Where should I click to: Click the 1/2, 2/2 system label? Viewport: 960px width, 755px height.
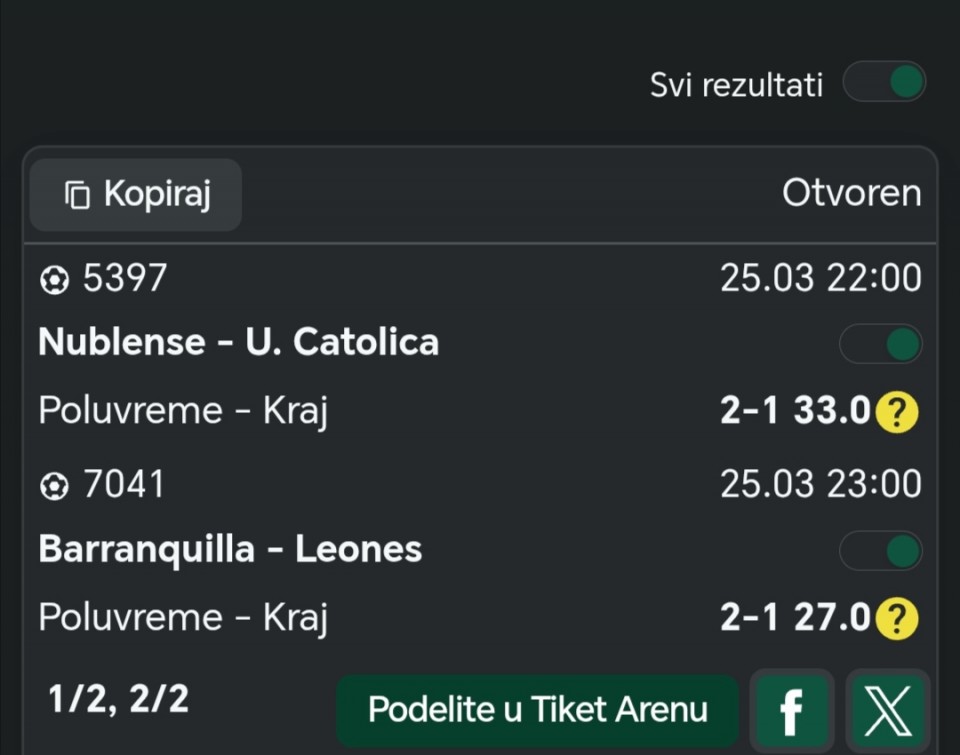[118, 699]
